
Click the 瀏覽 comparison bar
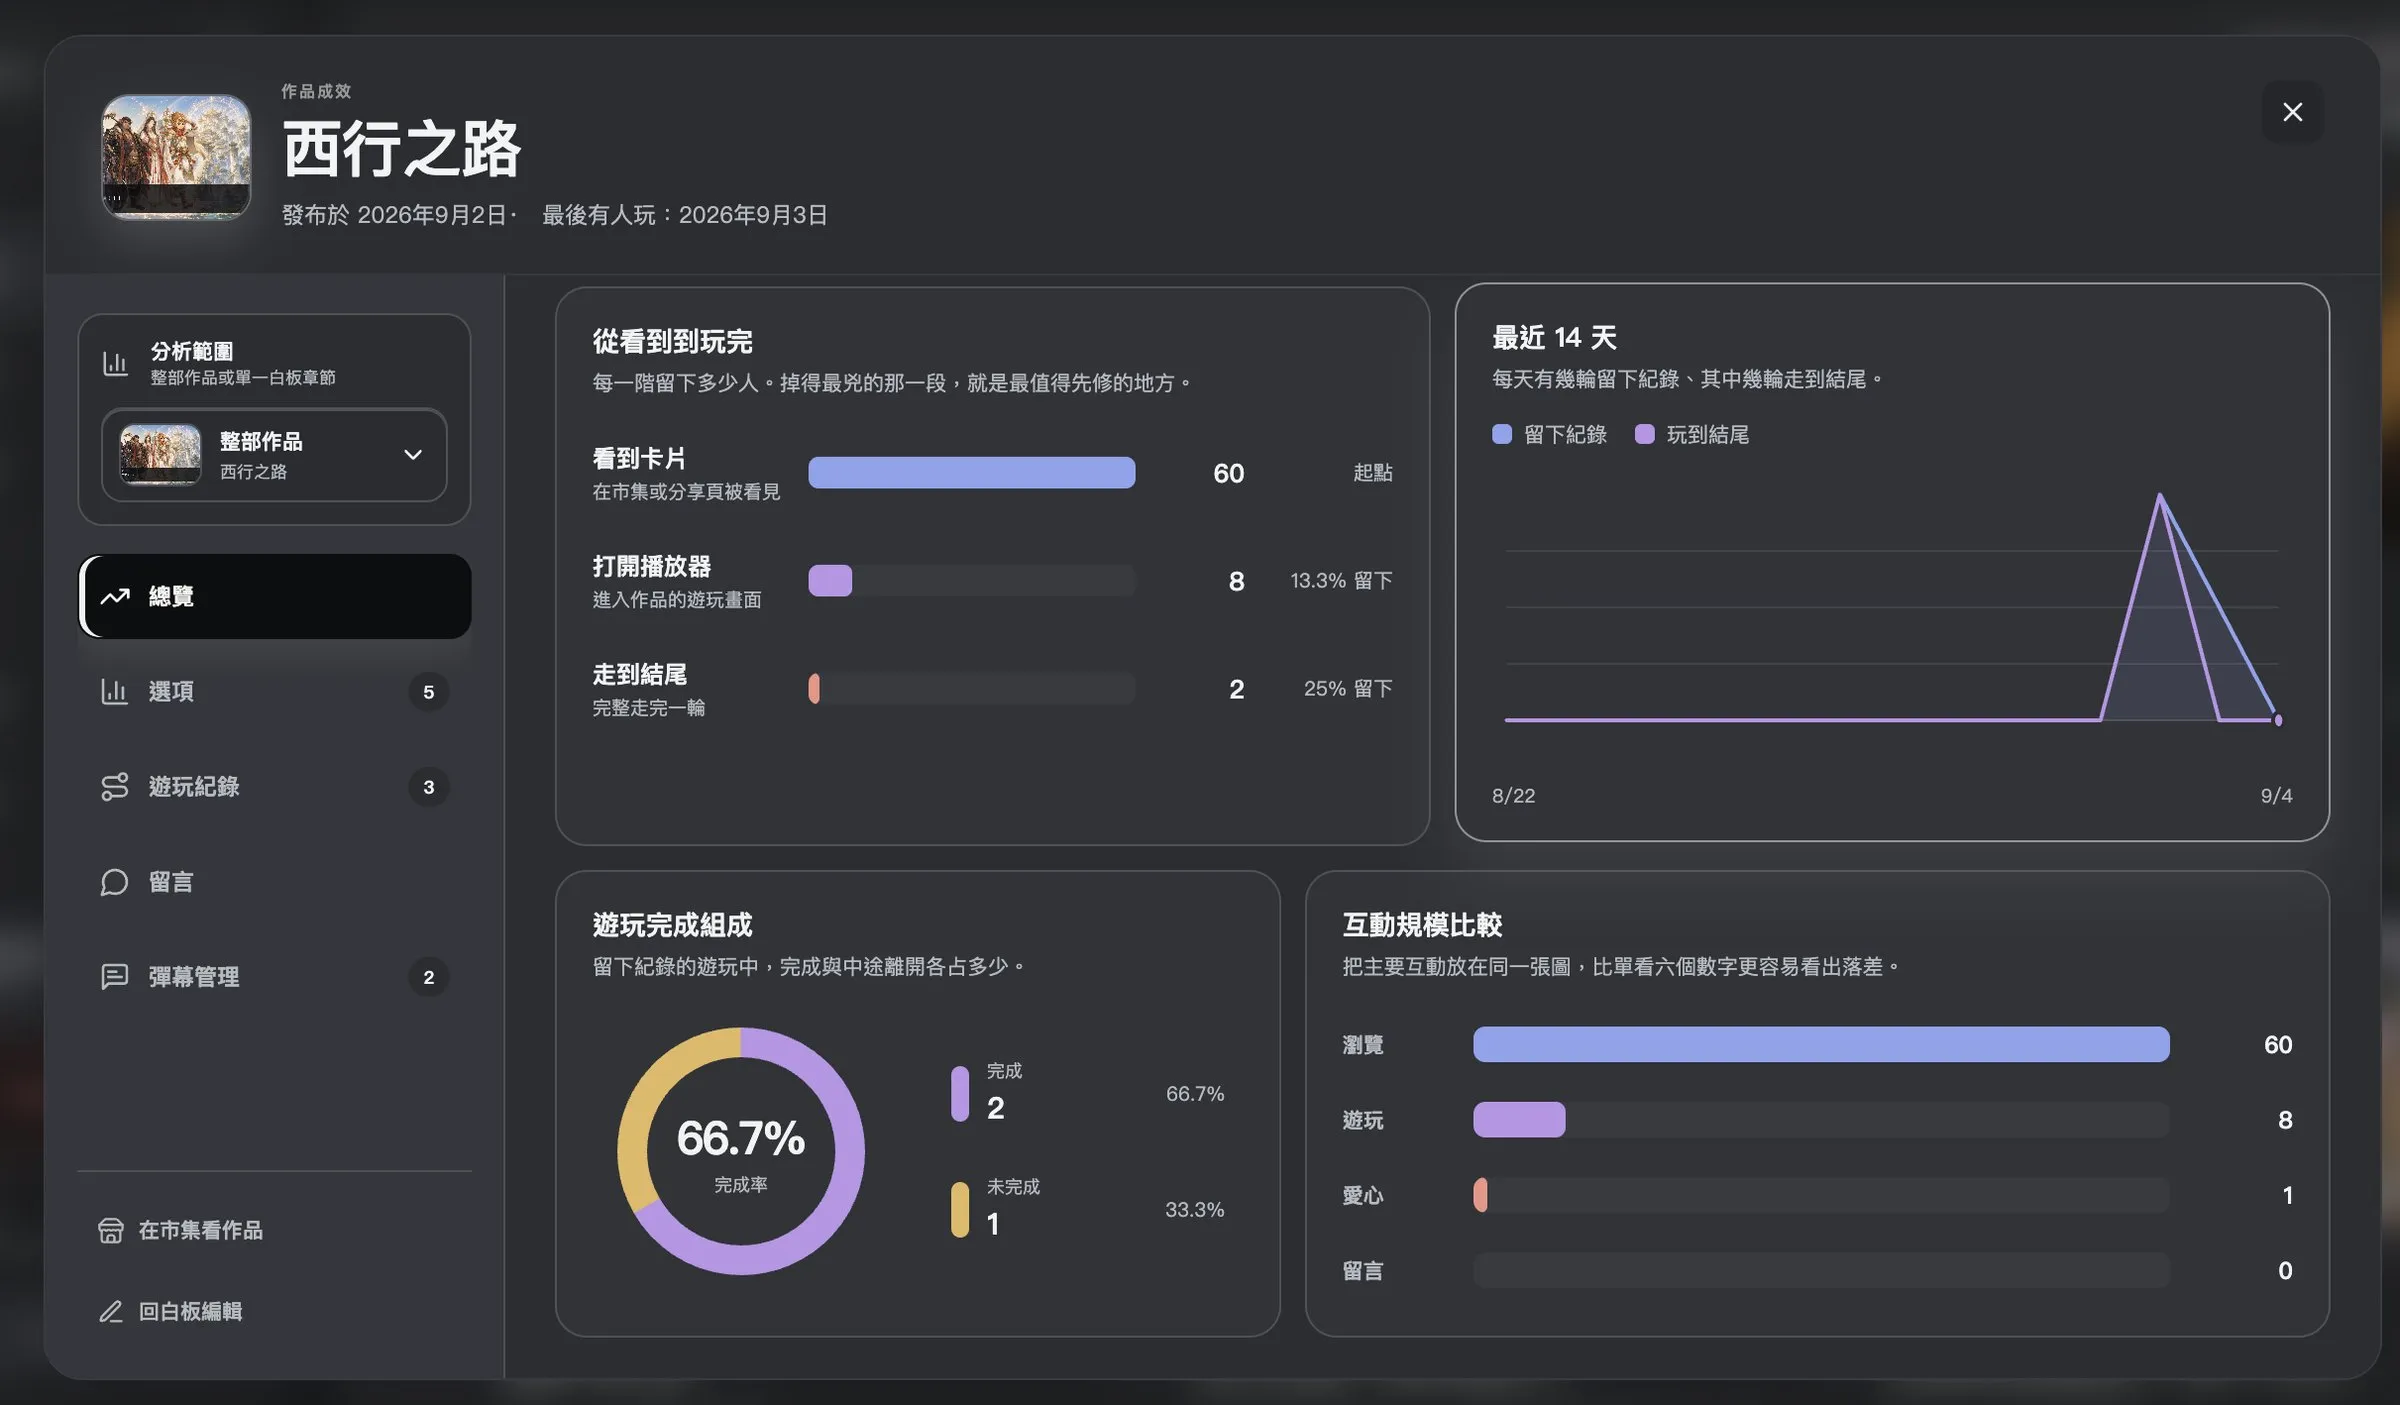(1821, 1044)
